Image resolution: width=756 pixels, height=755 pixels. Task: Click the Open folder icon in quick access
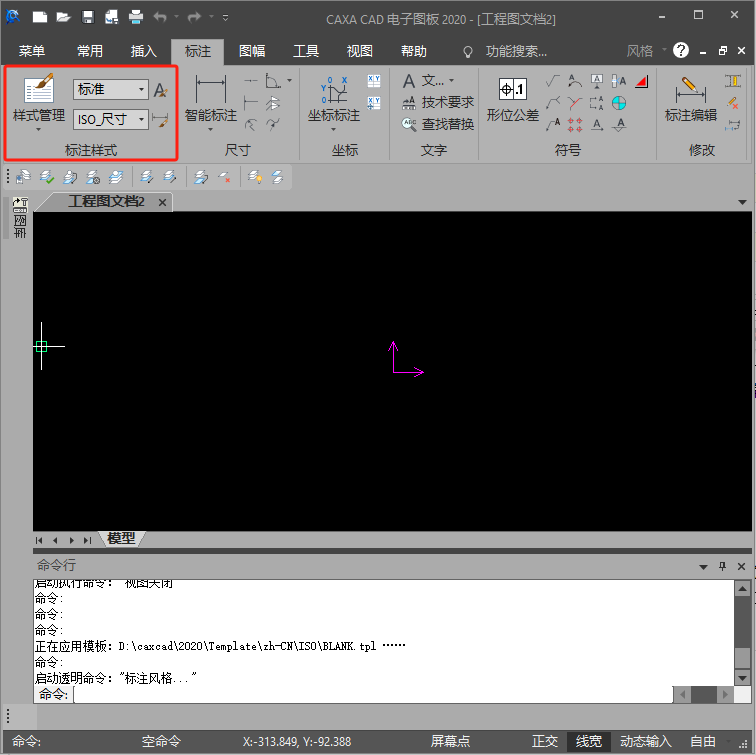click(x=64, y=17)
